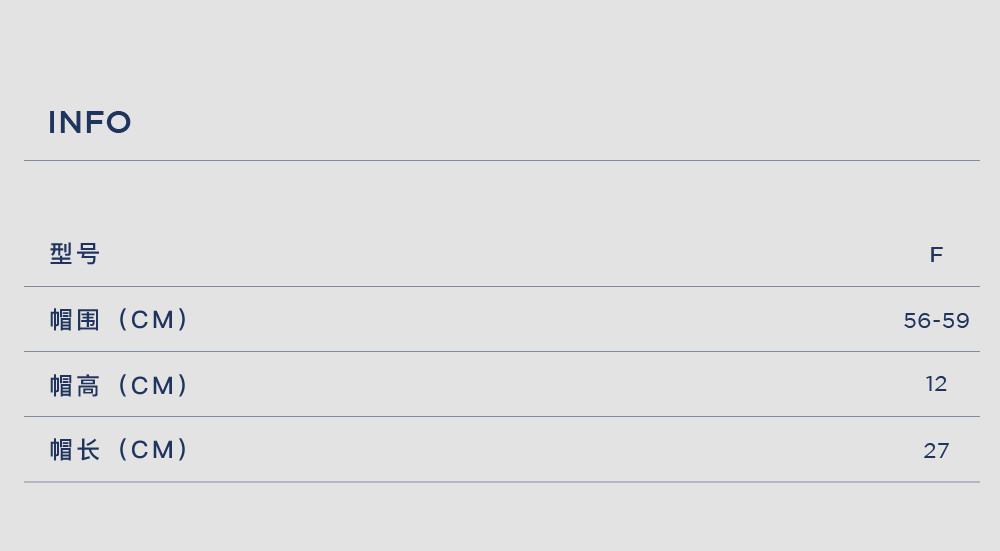
Task: Click the 帽长 characters
Action: click(x=75, y=450)
